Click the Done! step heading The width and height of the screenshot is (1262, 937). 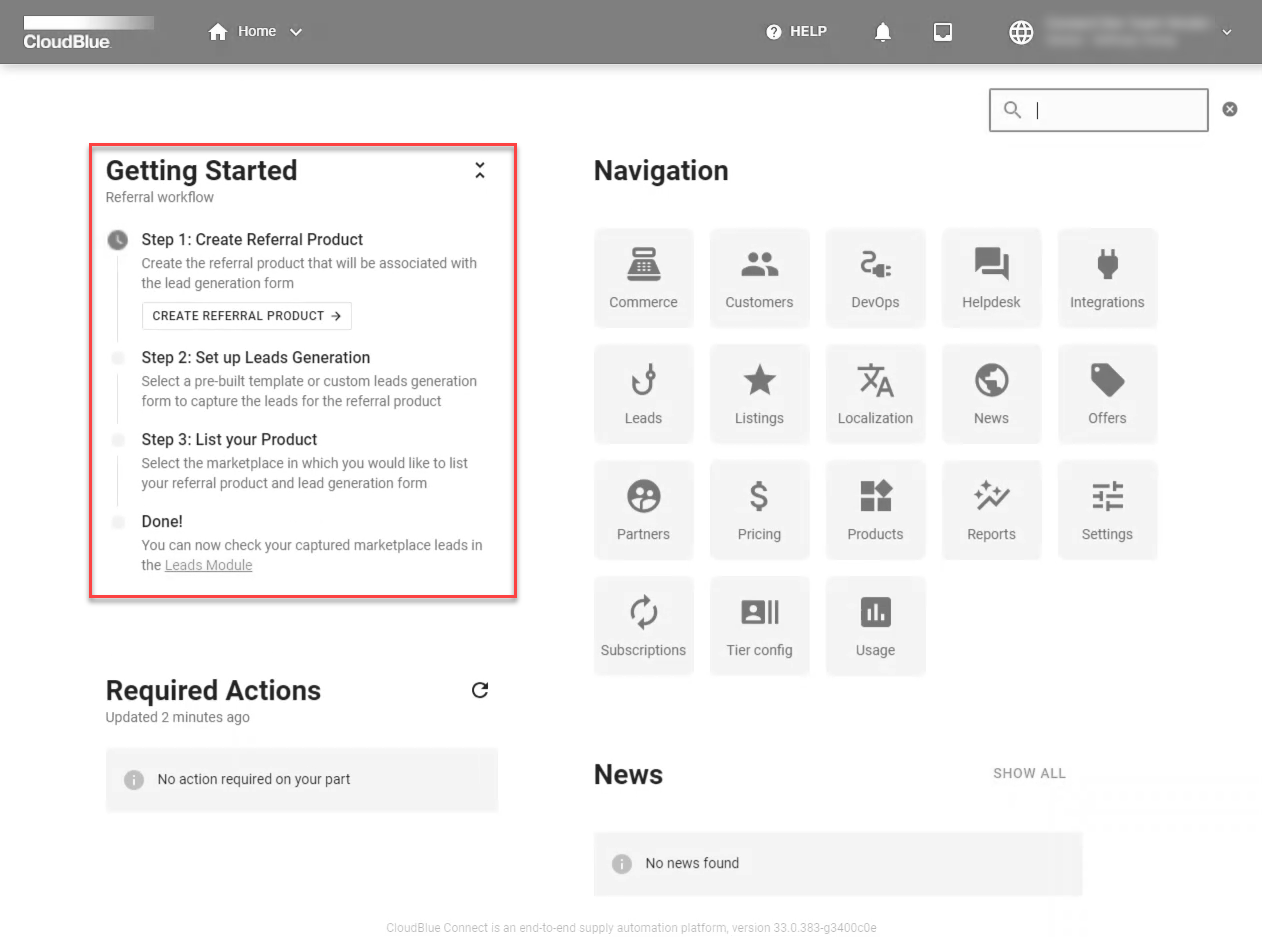(162, 522)
